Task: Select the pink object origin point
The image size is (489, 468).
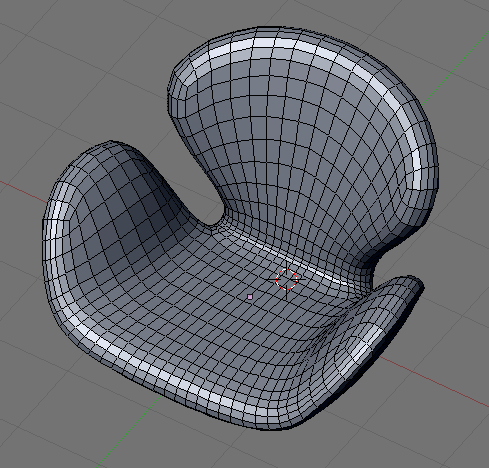Action: point(250,297)
